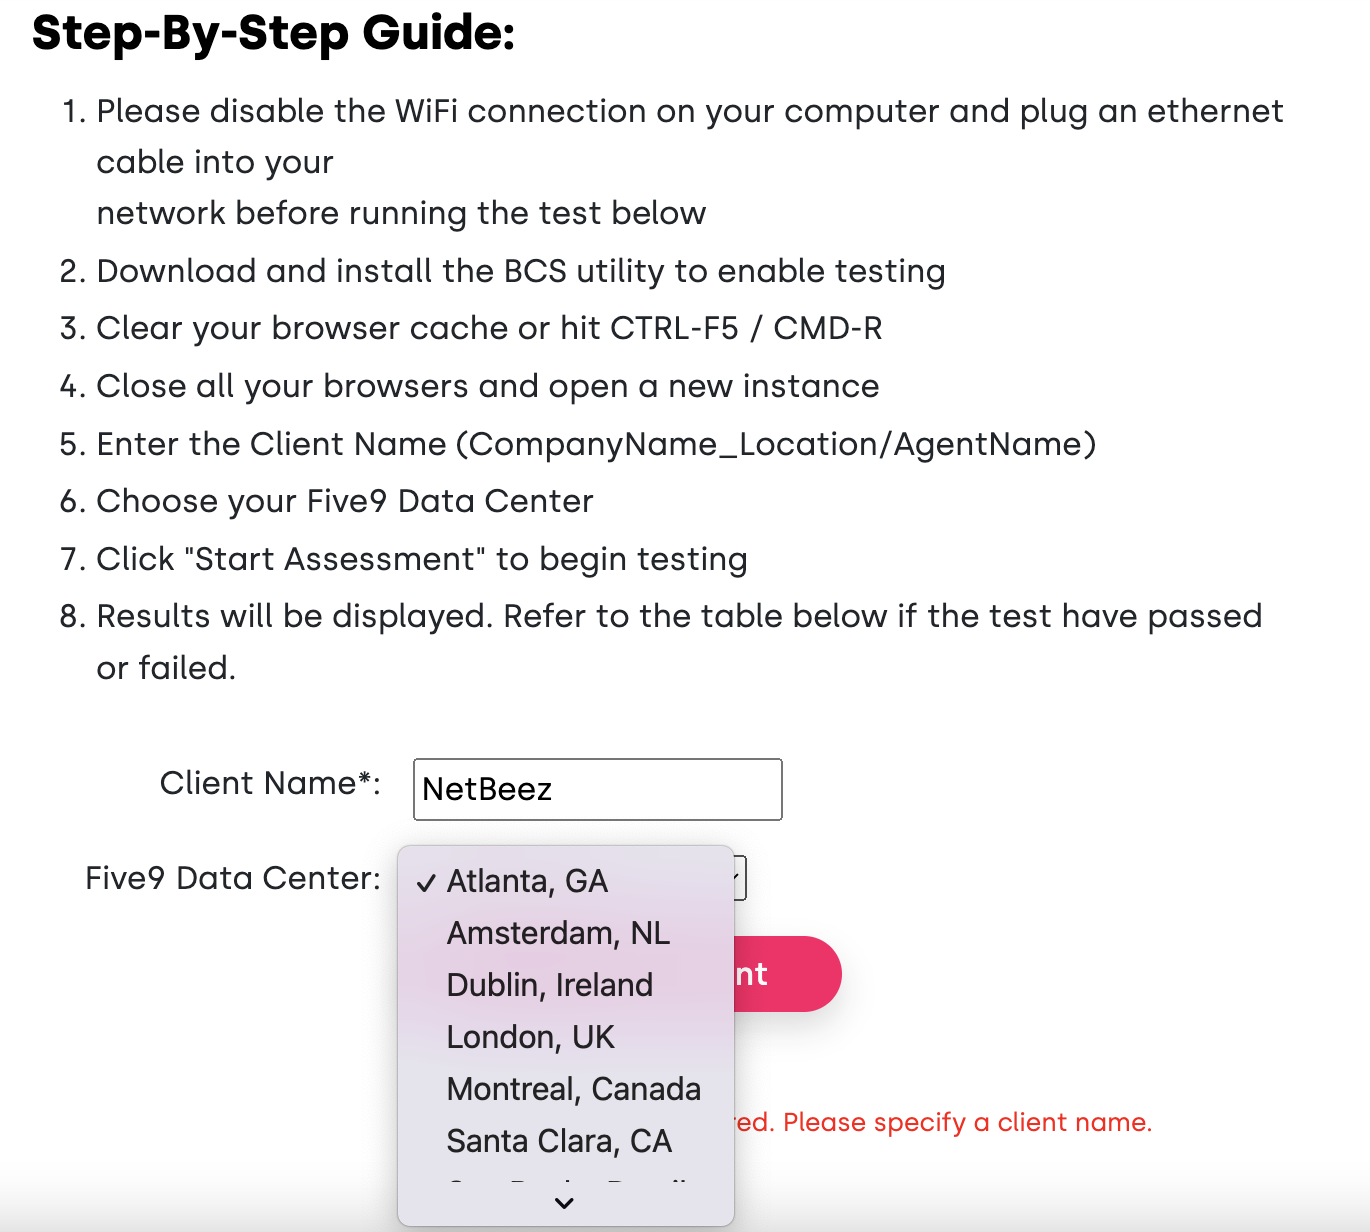Click the Step-By-Step Guide heading
The height and width of the screenshot is (1232, 1370).
(x=274, y=32)
